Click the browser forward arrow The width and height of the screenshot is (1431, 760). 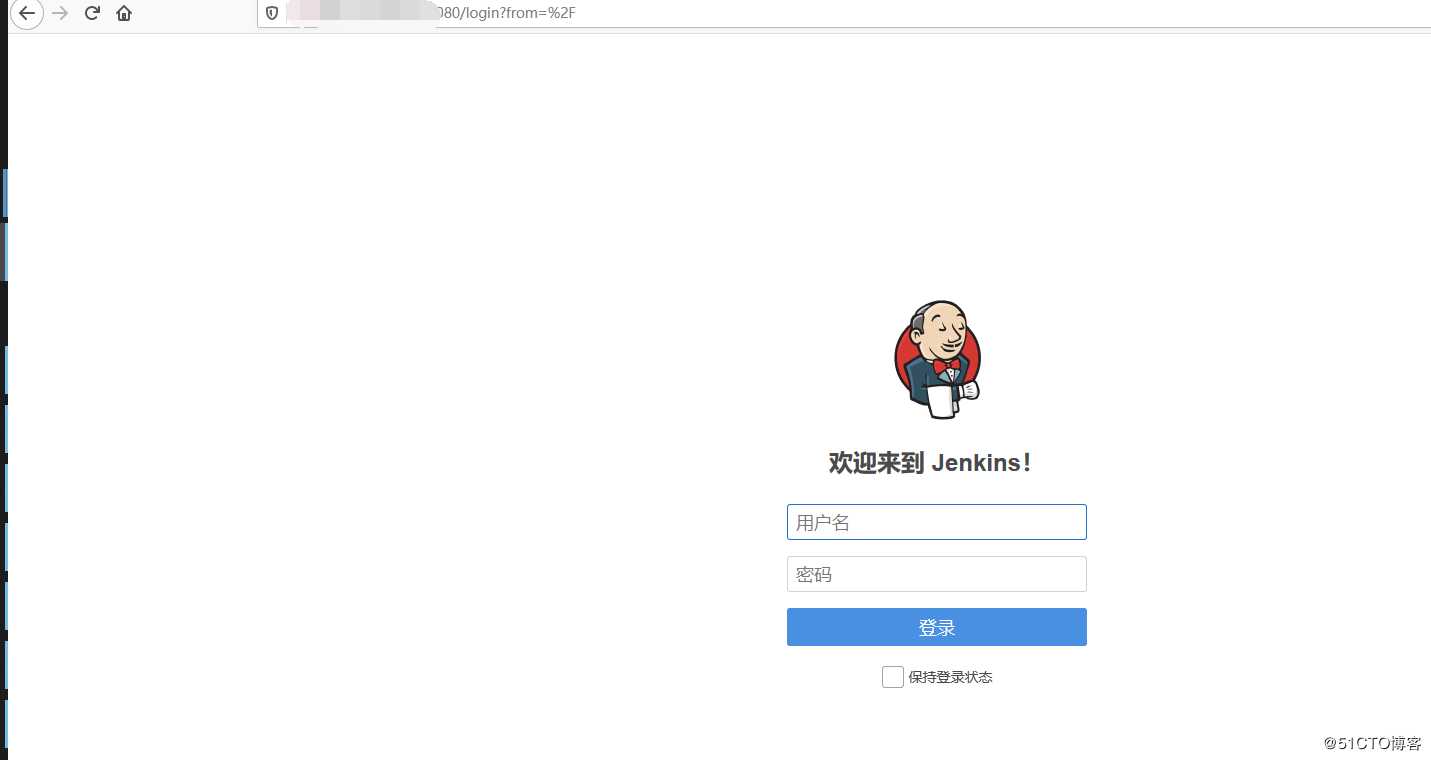coord(60,14)
